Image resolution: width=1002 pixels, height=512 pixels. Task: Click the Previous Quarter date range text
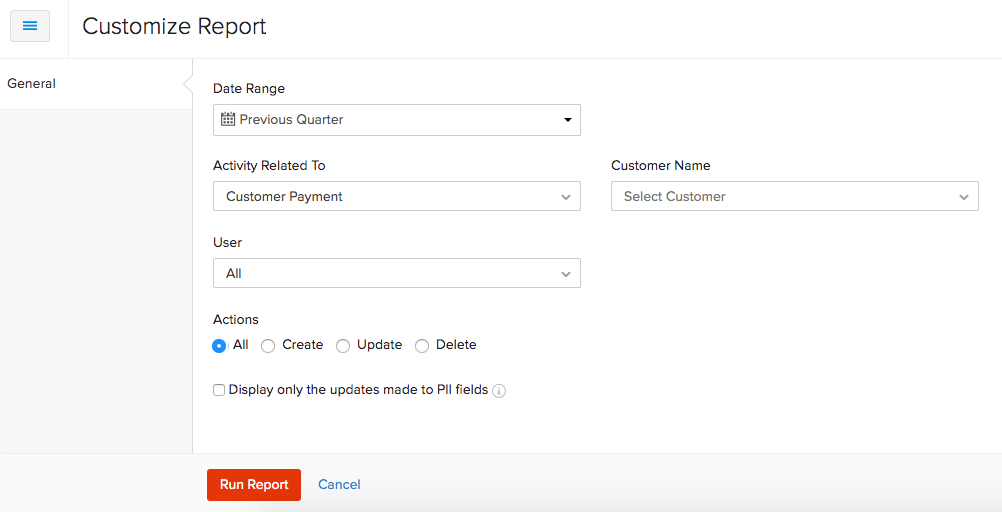291,120
